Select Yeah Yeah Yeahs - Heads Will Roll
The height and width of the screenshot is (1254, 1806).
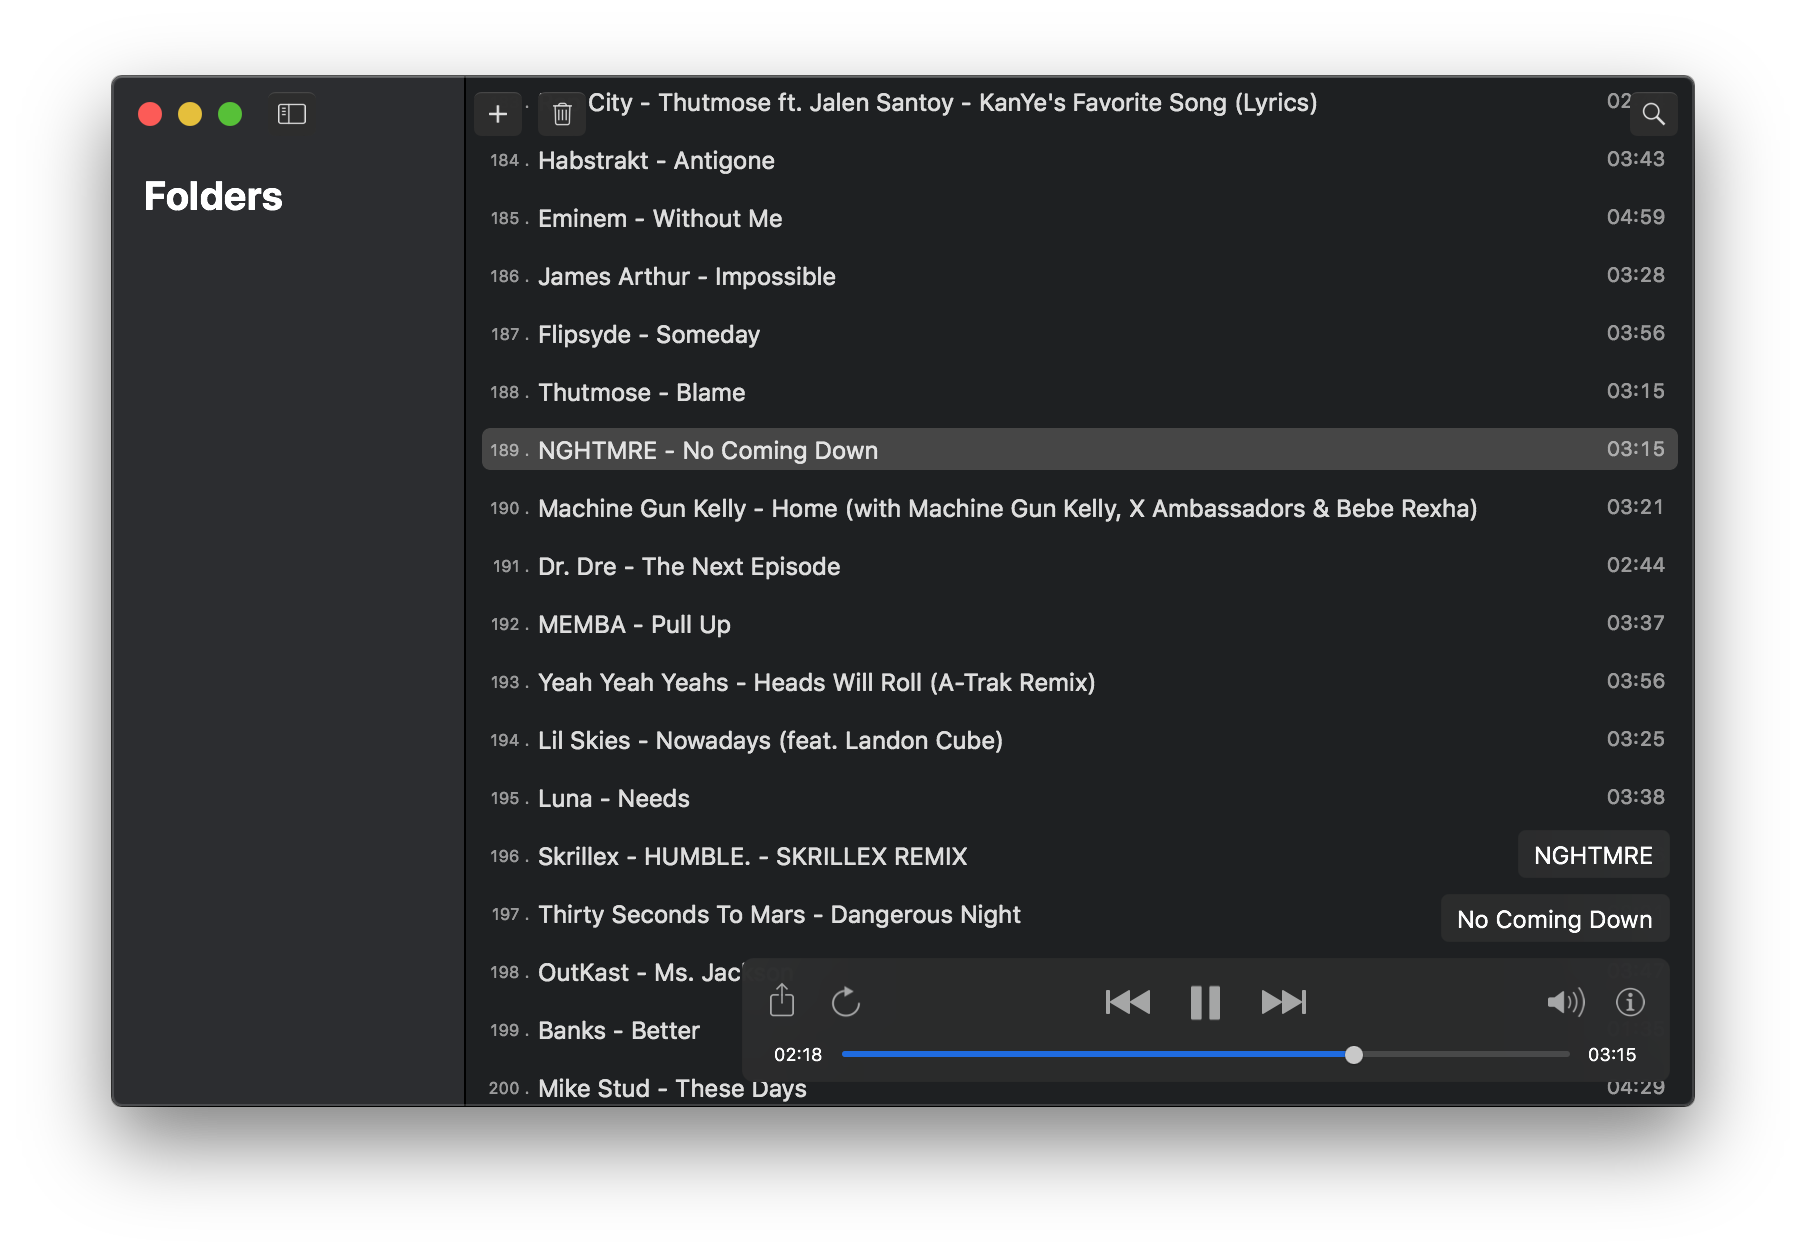pos(1079,682)
